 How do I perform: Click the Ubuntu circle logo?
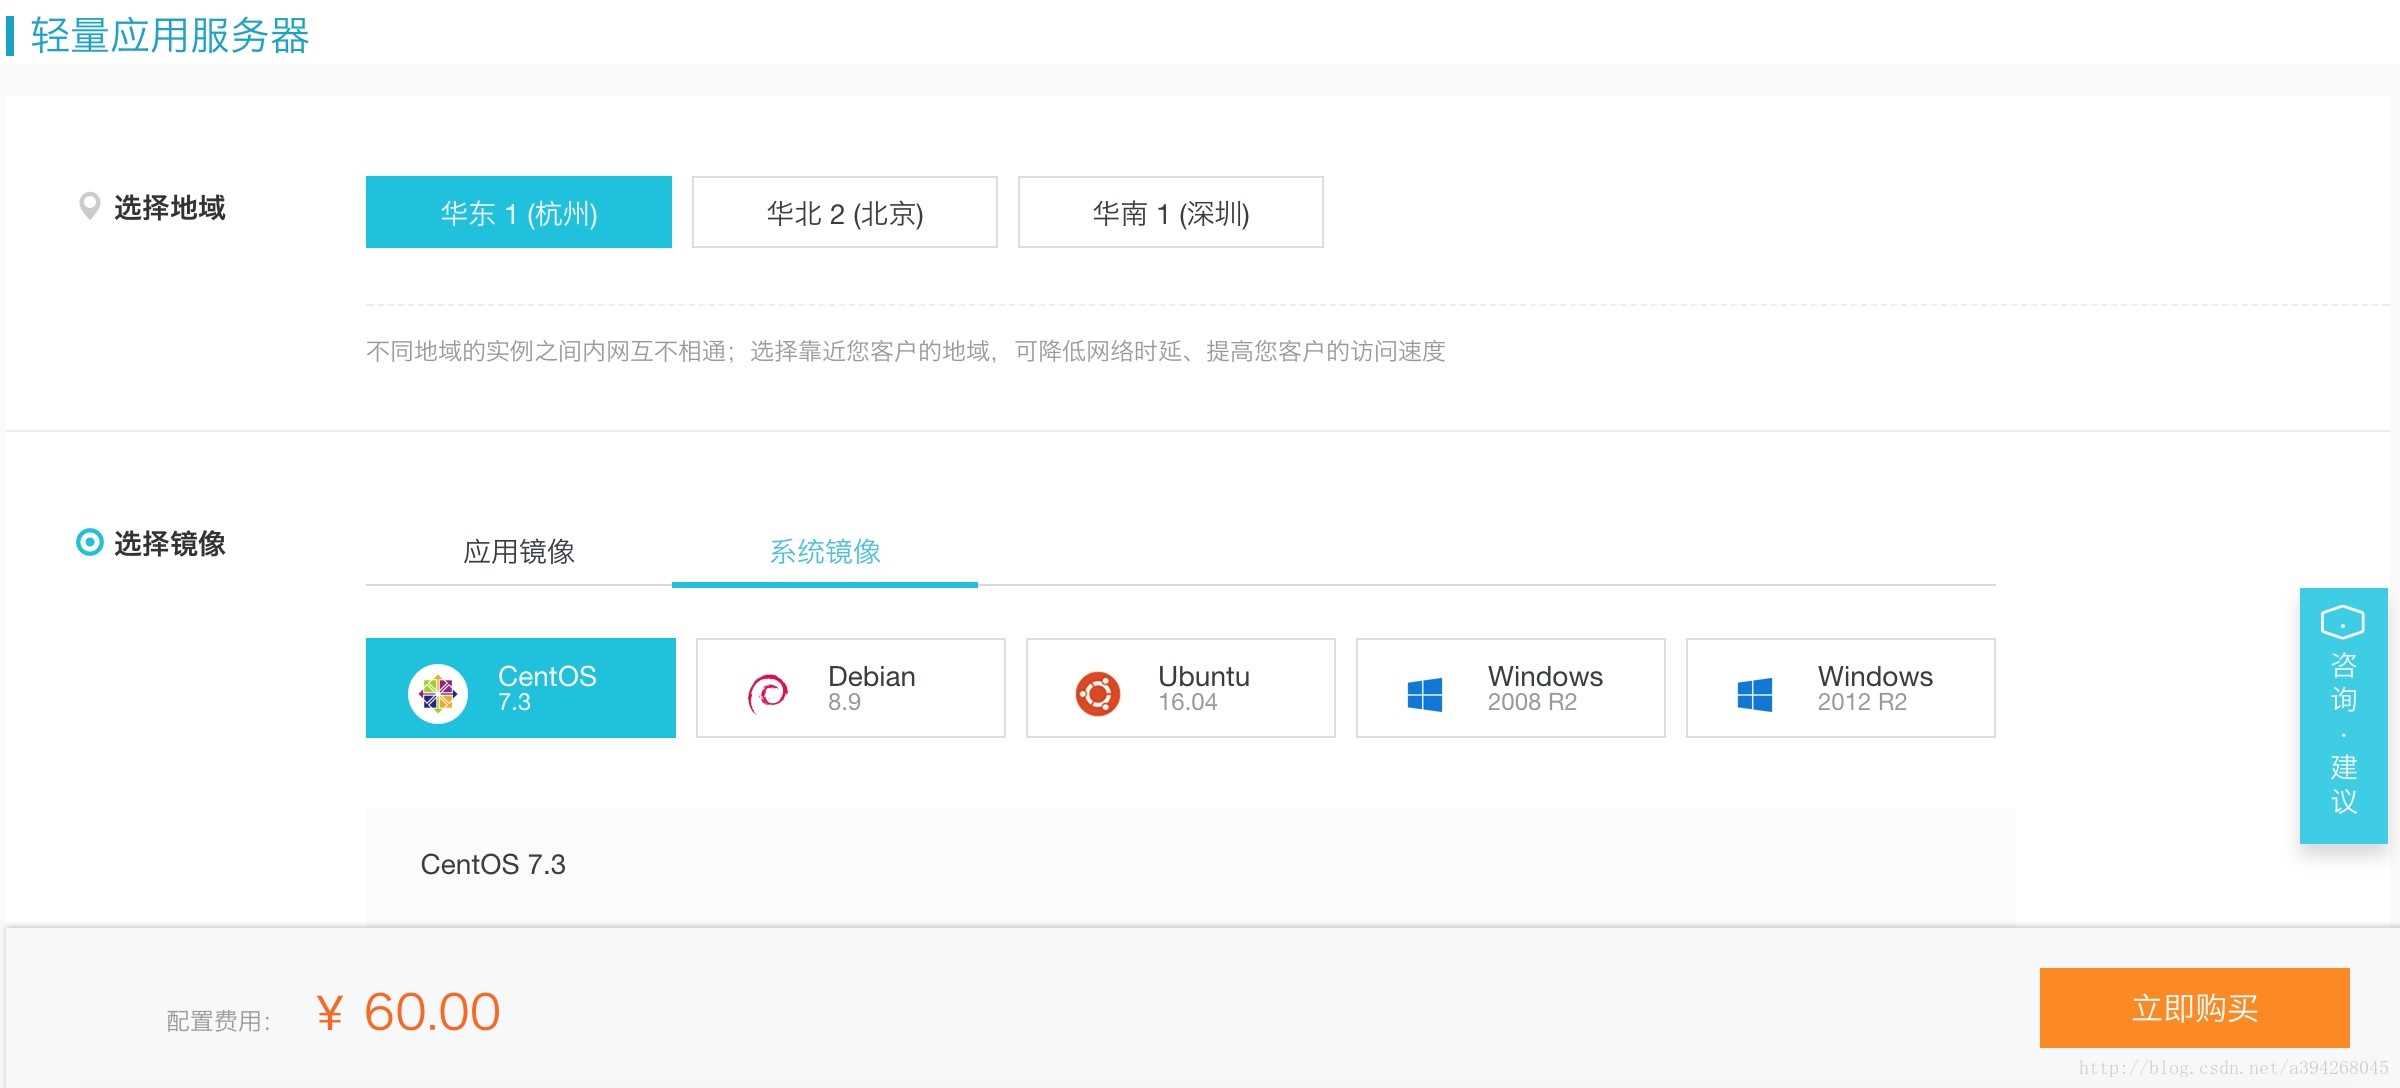coord(1097,693)
